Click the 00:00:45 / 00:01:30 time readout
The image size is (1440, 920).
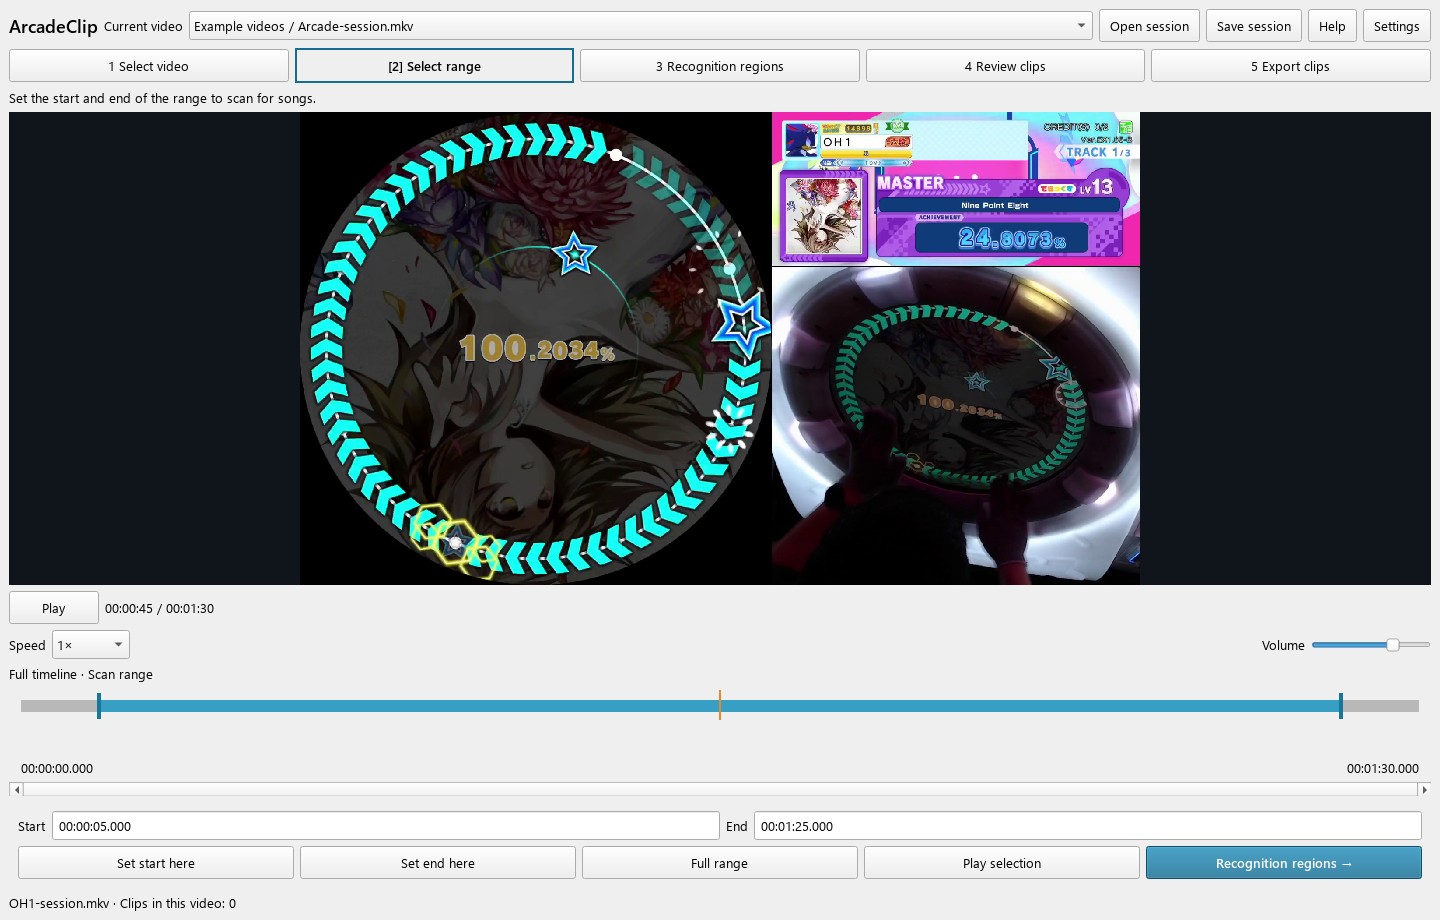click(x=160, y=609)
